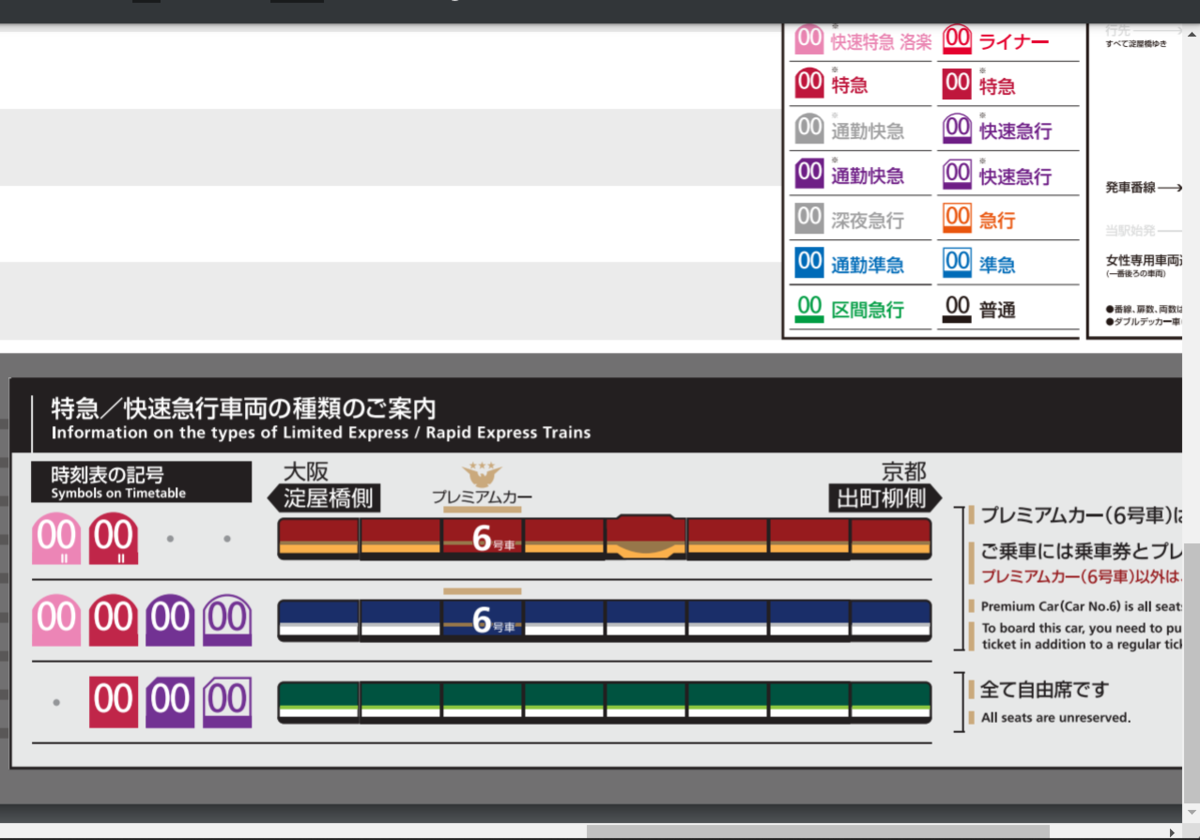
Task: Click the 特急／快速急行車両の種類のご案内 heading
Action: (244, 408)
